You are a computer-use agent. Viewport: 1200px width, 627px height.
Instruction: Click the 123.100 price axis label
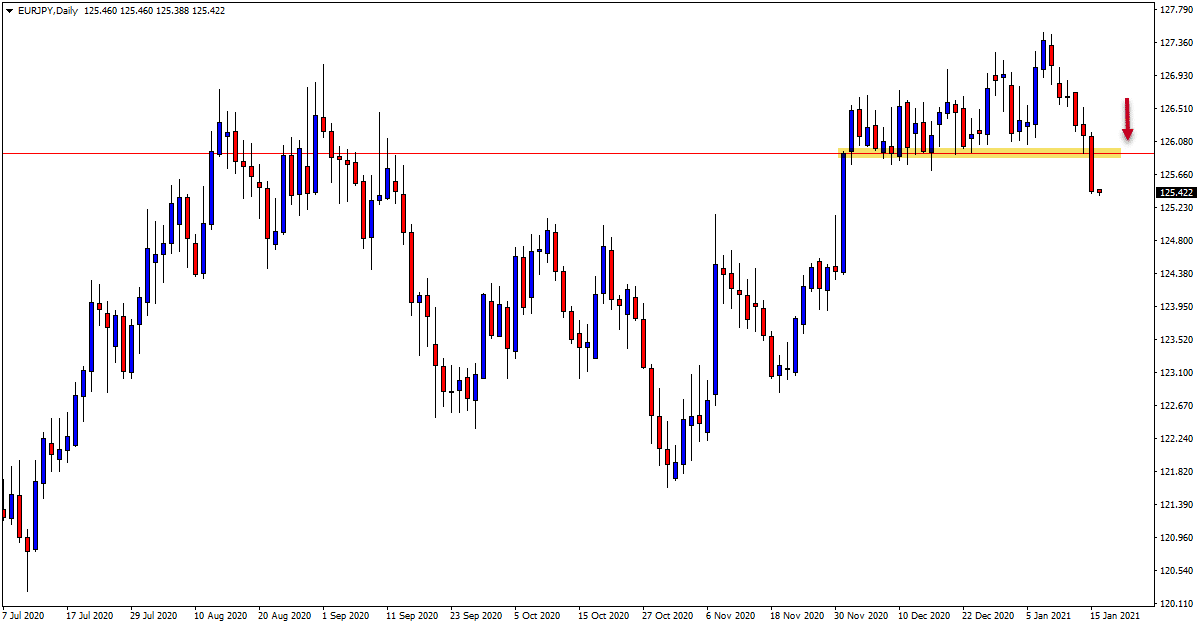tap(1176, 373)
